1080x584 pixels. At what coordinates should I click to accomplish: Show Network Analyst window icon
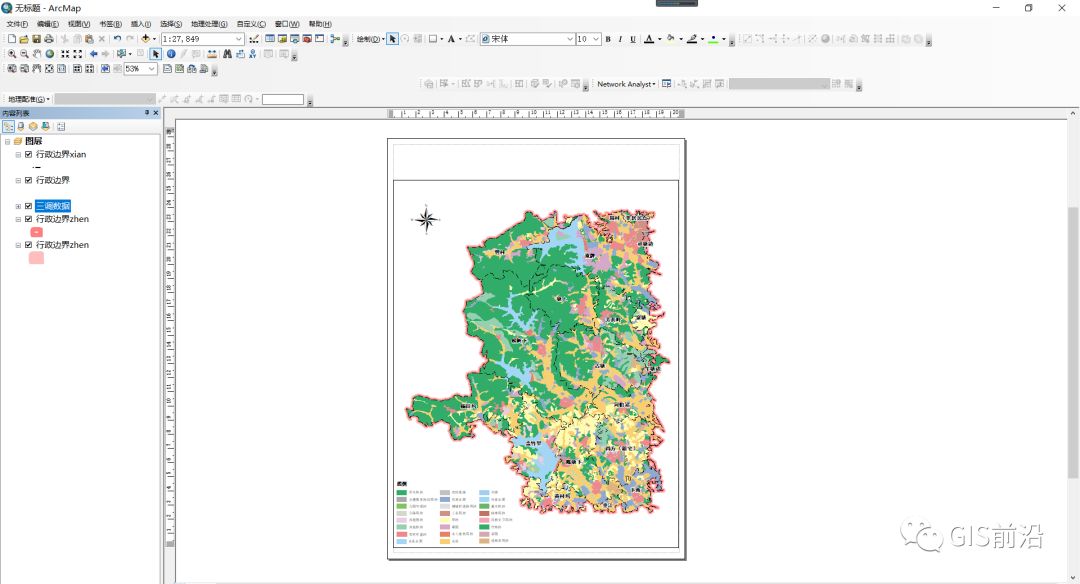pyautogui.click(x=666, y=84)
